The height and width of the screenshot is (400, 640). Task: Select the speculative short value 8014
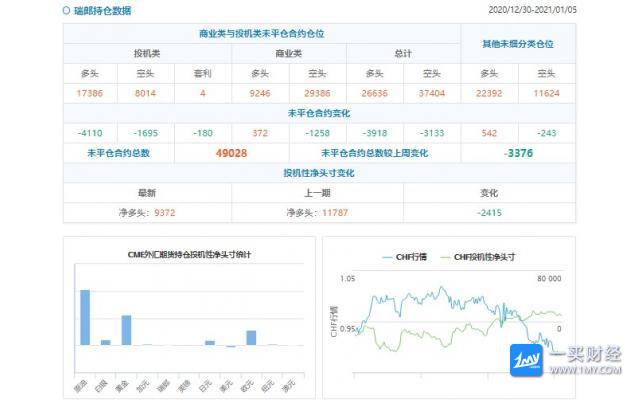tap(145, 93)
